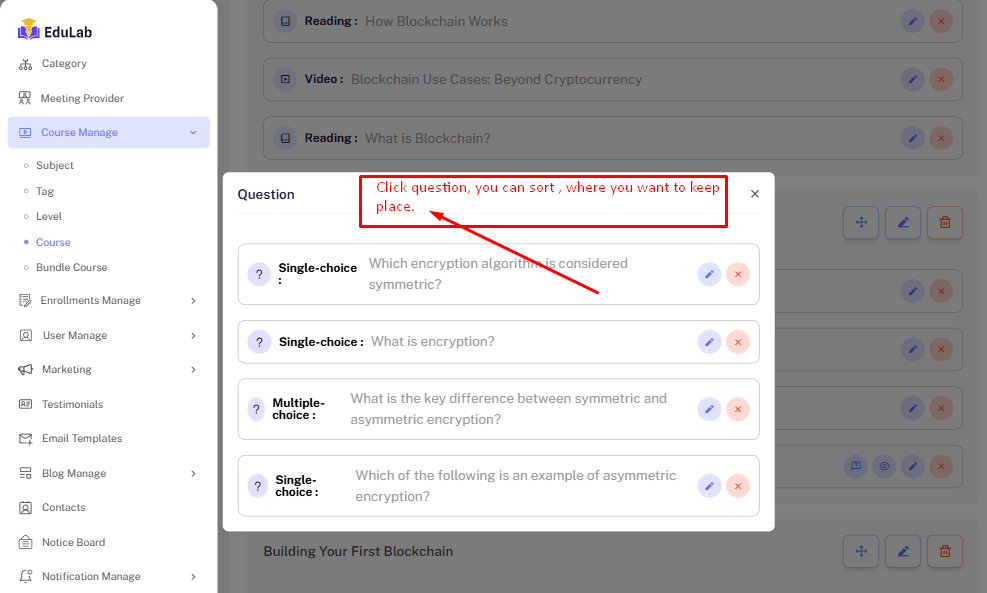Close the Question dialog
Image resolution: width=987 pixels, height=593 pixels.
pos(754,194)
